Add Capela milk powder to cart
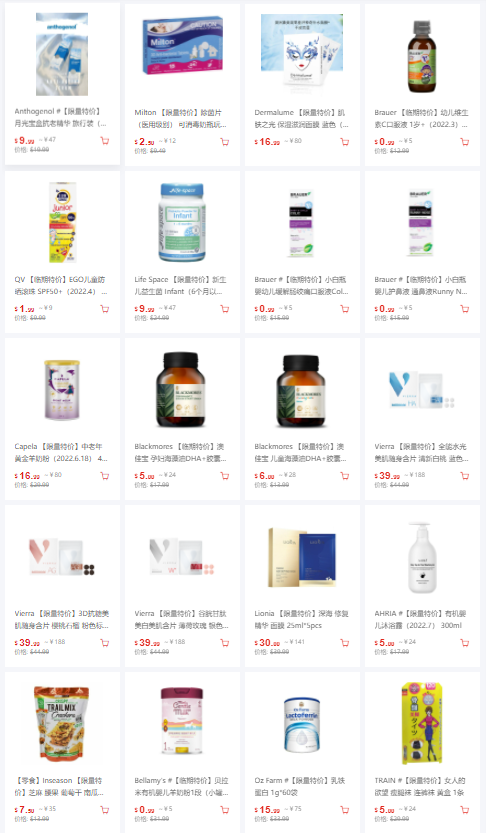486x833 pixels. [105, 475]
